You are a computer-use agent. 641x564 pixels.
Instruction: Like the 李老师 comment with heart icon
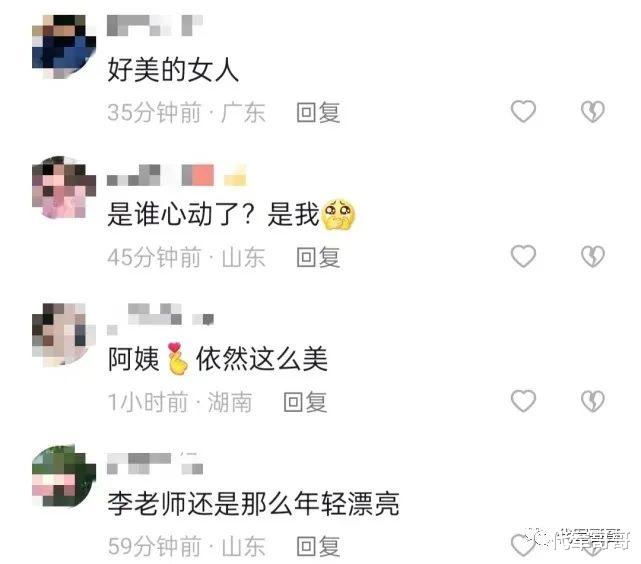pos(522,545)
